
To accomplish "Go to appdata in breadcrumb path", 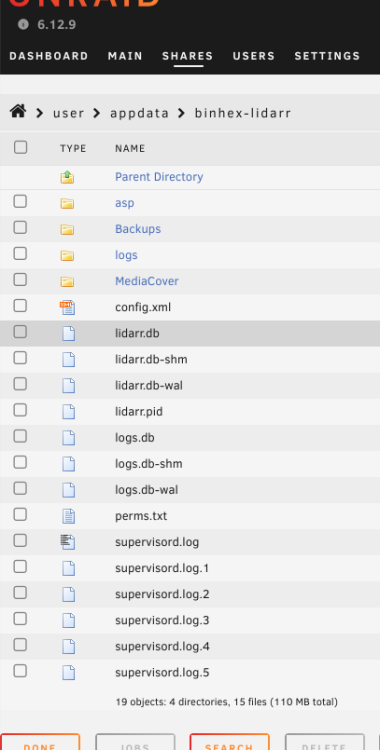I will click(x=140, y=113).
